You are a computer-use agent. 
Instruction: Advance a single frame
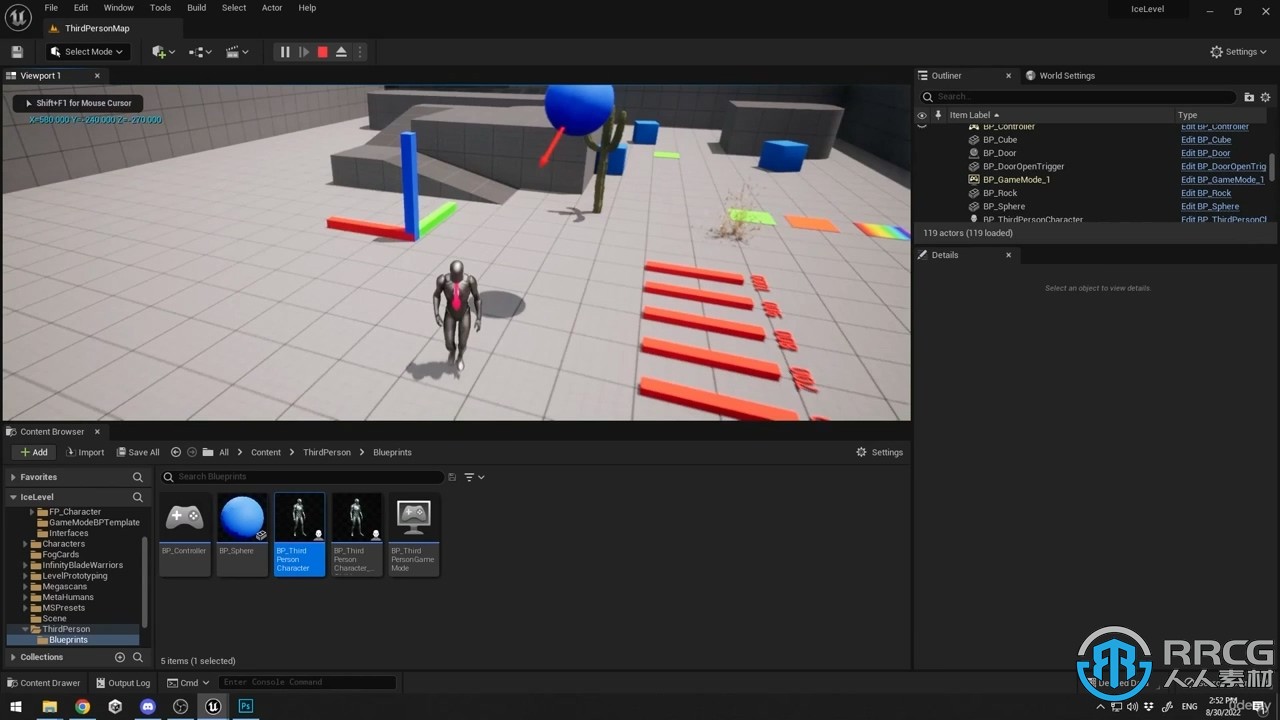(304, 52)
